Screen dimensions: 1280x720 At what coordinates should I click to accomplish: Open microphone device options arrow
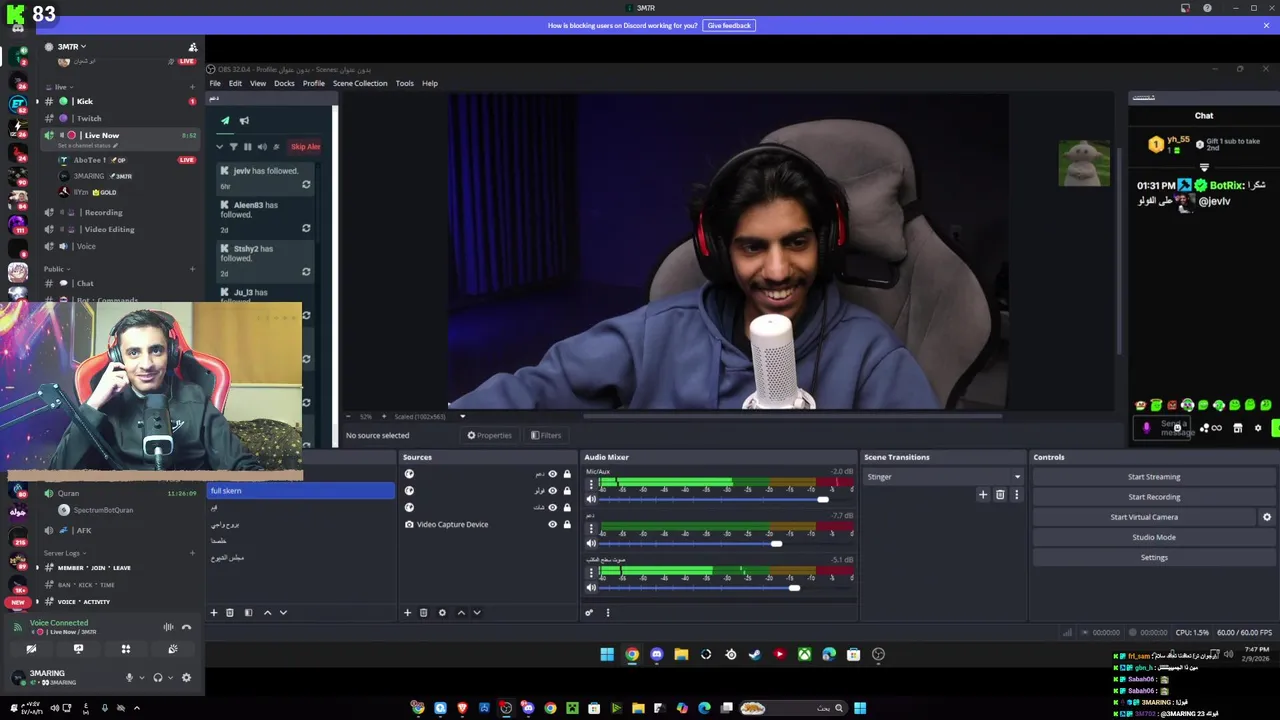click(141, 678)
